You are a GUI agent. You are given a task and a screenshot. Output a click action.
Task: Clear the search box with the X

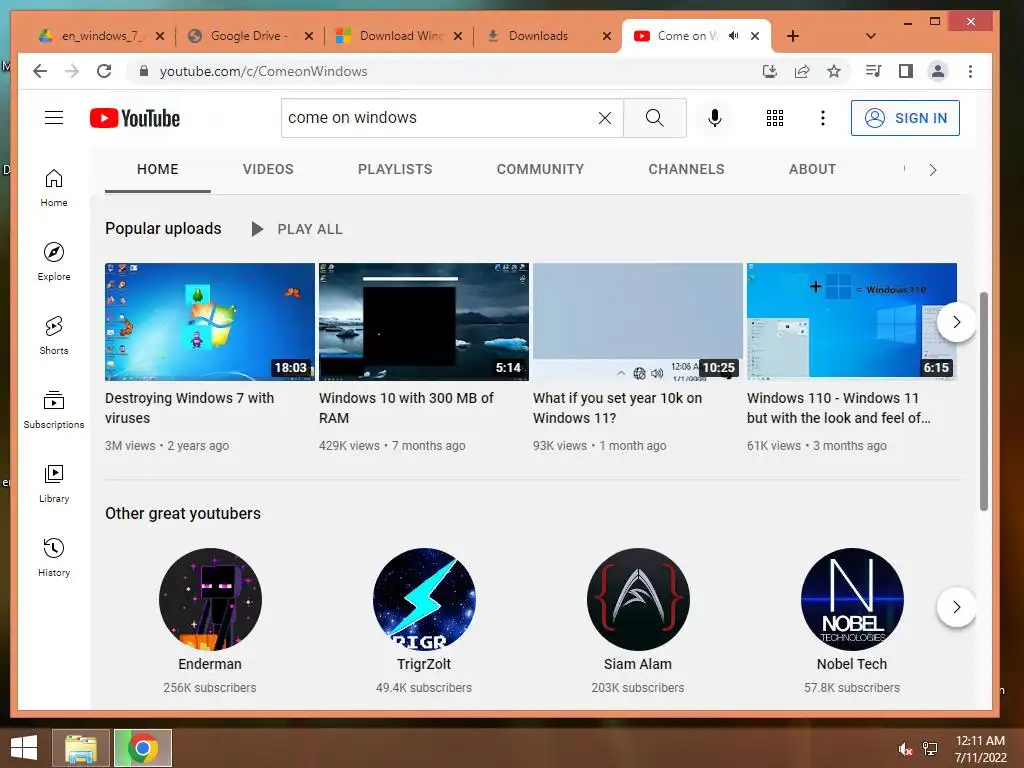coord(605,118)
